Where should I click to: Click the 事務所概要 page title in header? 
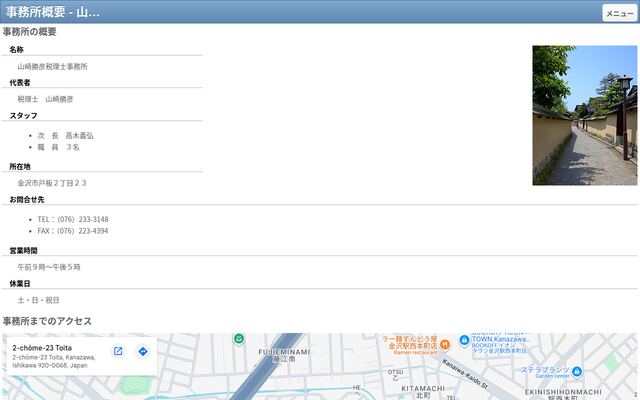(53, 12)
